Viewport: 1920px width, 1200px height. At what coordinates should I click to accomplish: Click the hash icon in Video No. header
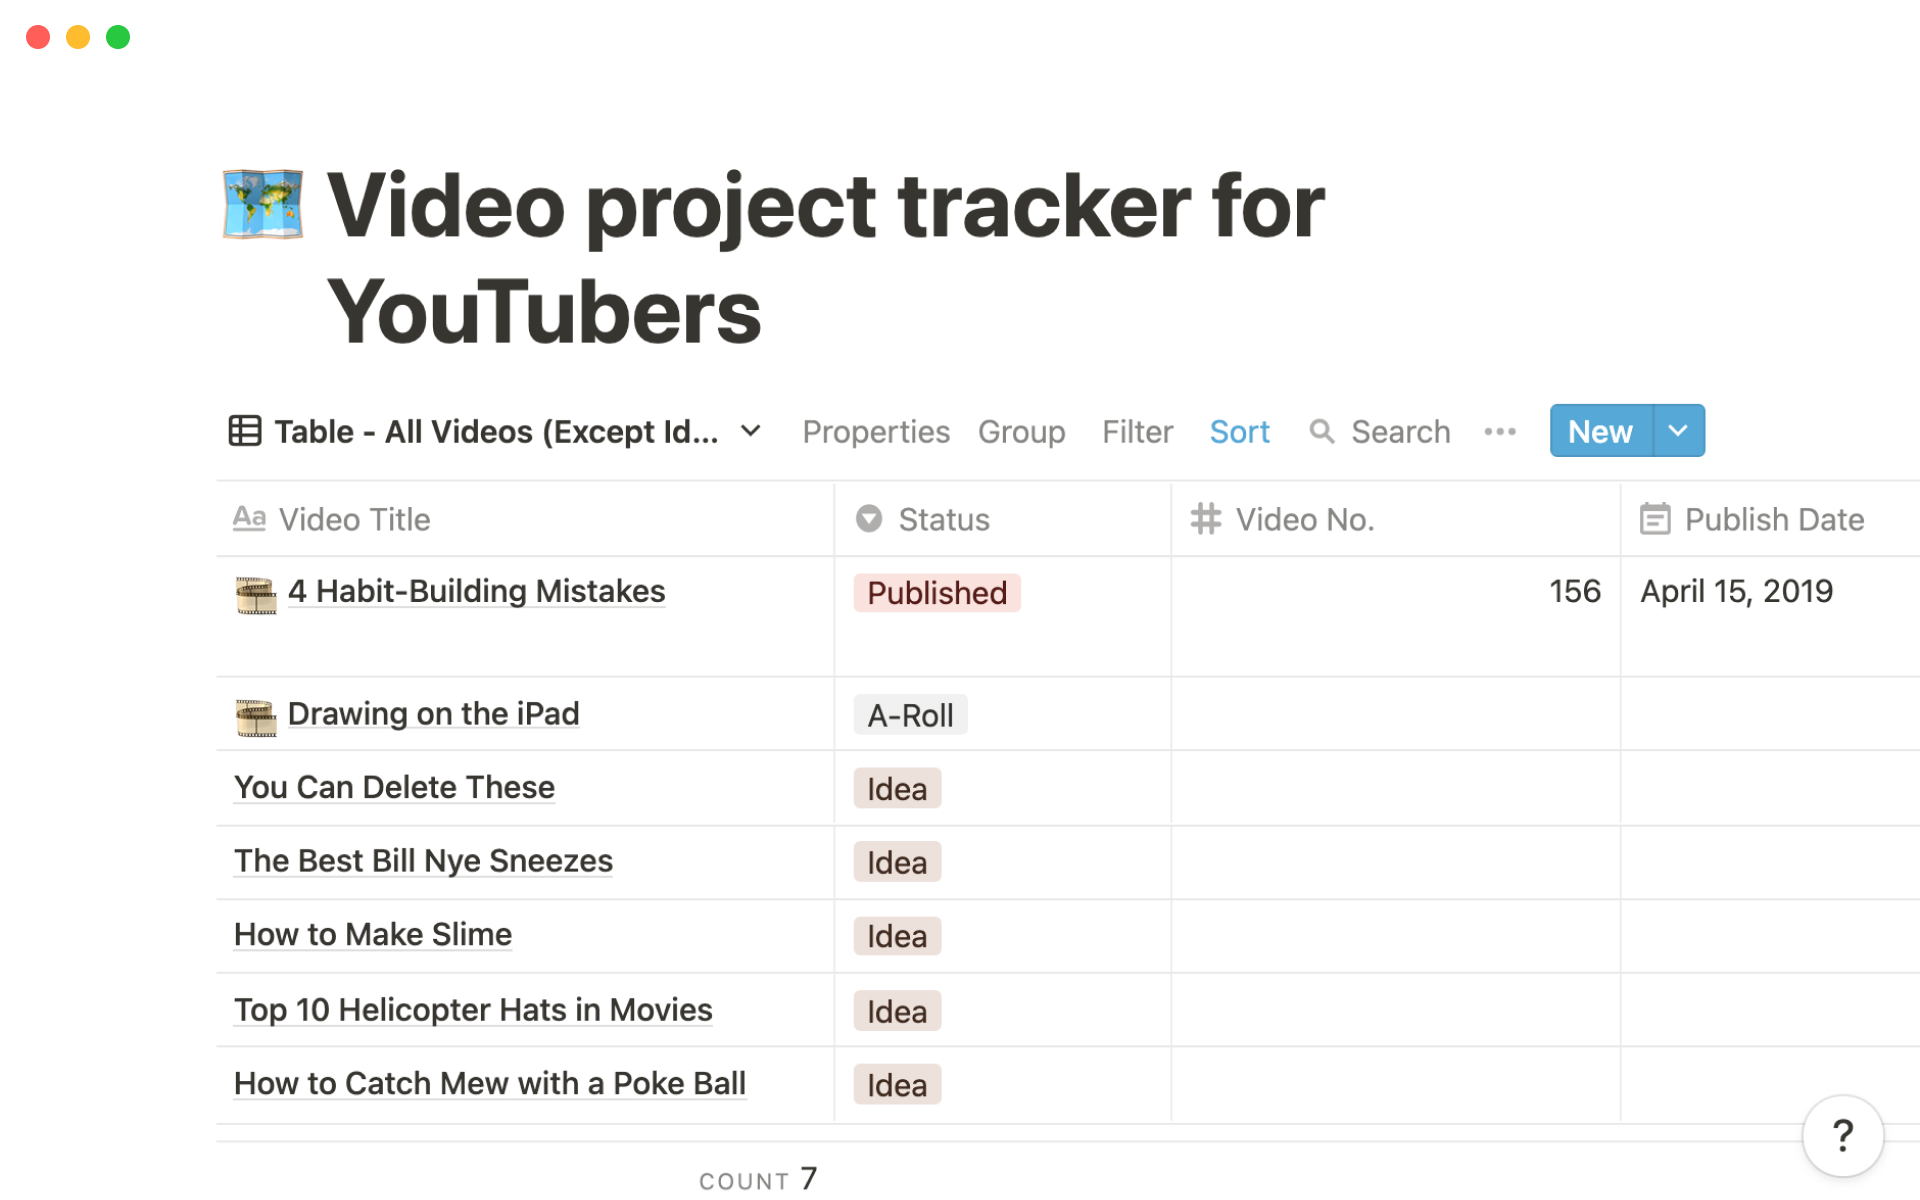(1206, 519)
